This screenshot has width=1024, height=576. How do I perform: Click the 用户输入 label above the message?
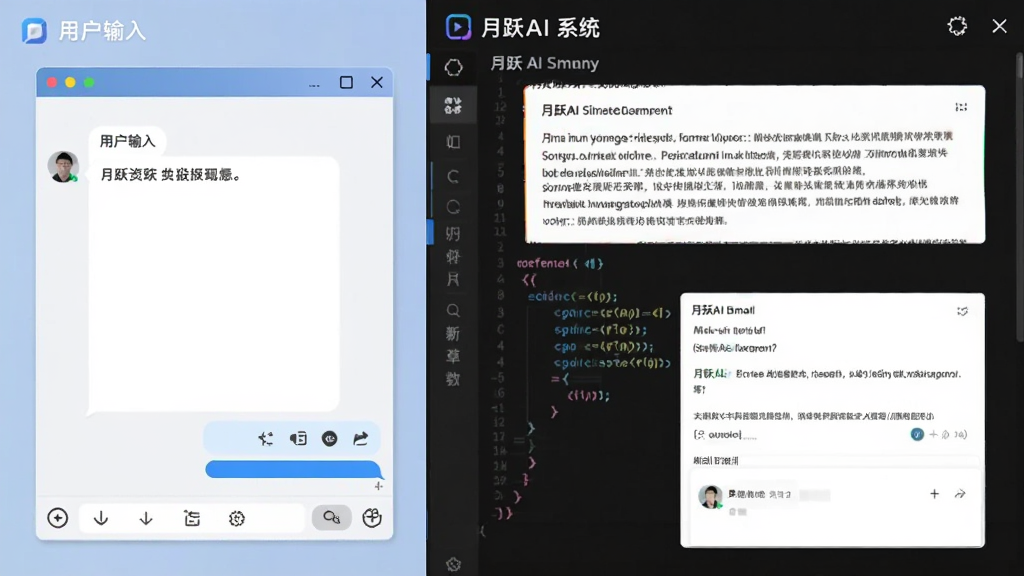(127, 141)
